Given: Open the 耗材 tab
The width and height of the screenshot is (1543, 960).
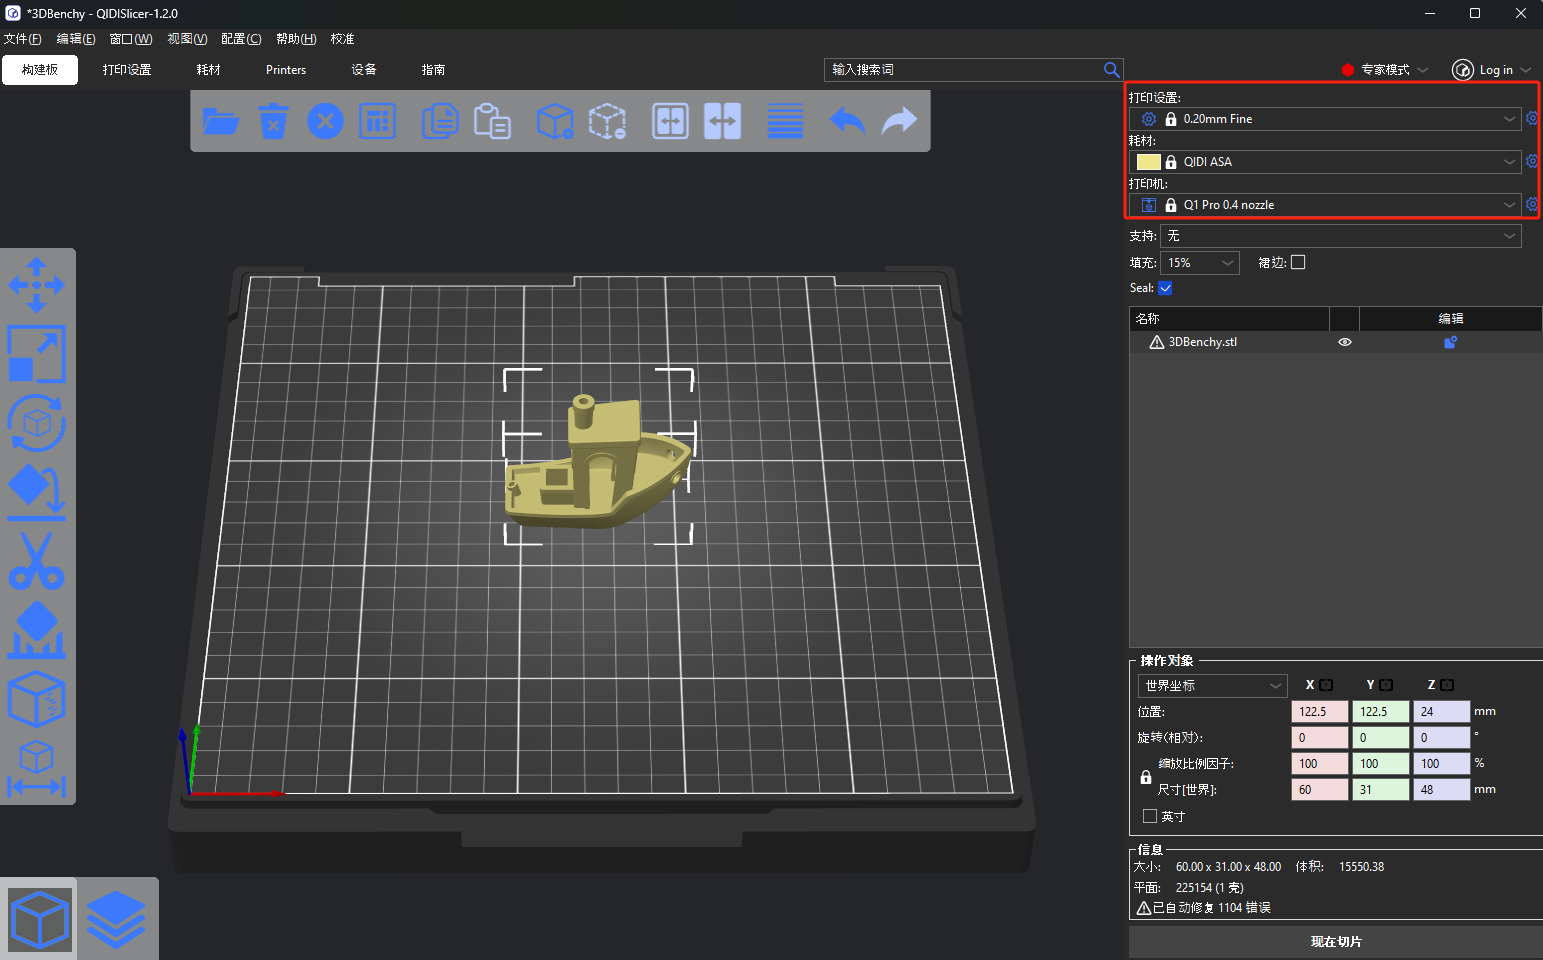Looking at the screenshot, I should click(x=208, y=70).
